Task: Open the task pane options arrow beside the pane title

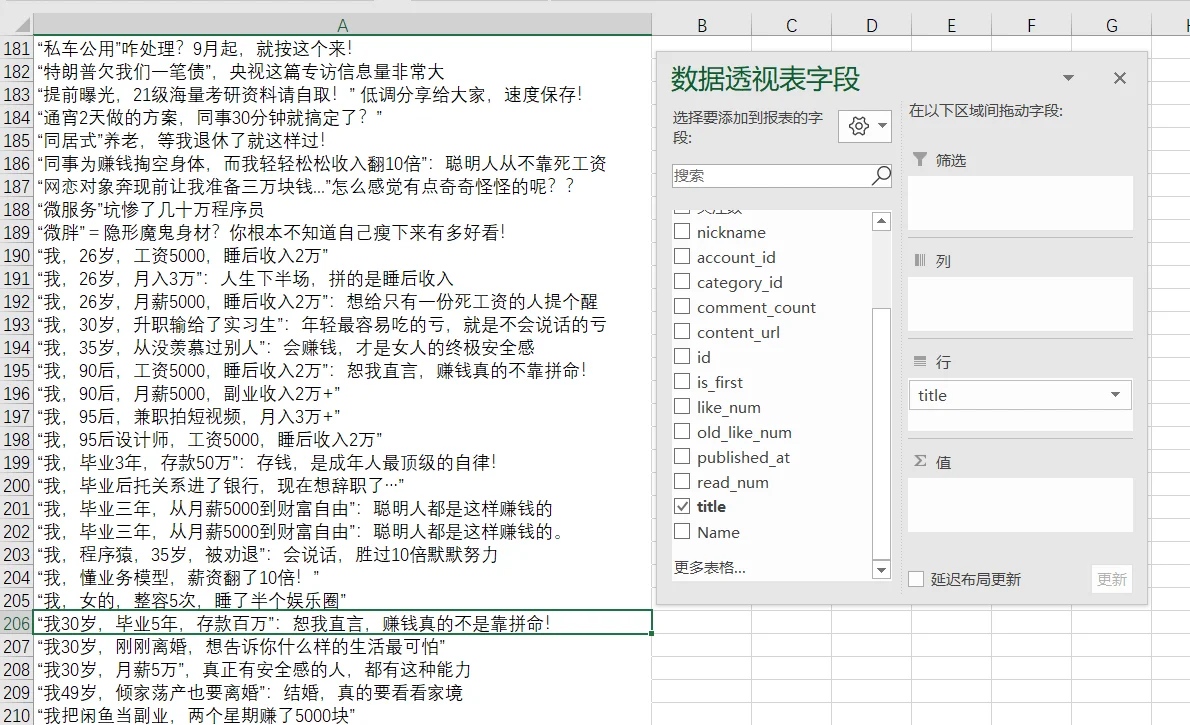Action: pos(1068,77)
